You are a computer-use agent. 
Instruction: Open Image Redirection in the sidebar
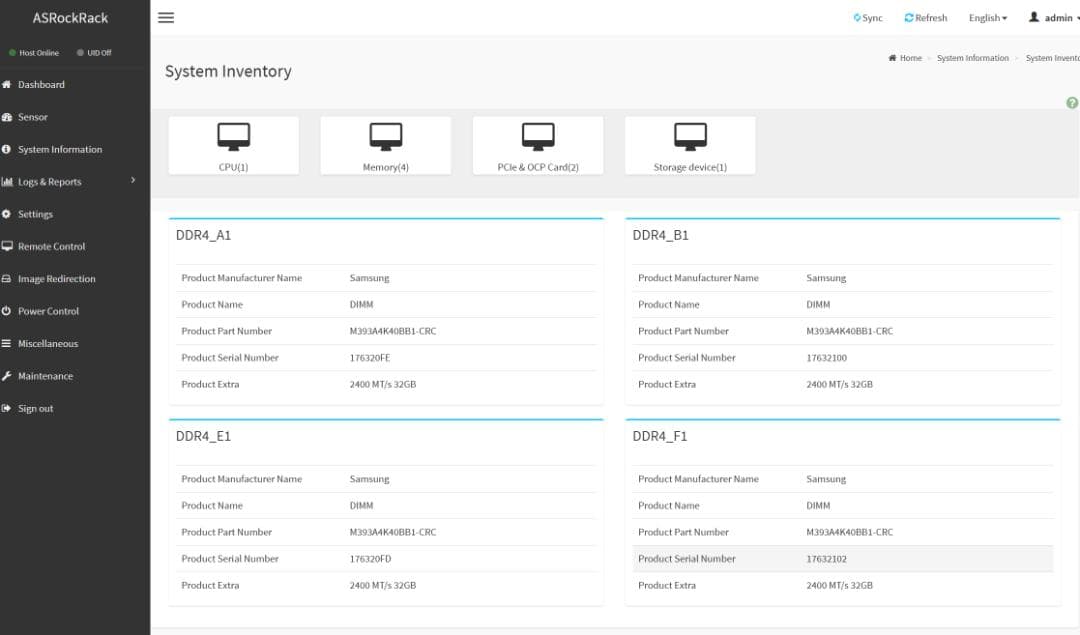[56, 279]
